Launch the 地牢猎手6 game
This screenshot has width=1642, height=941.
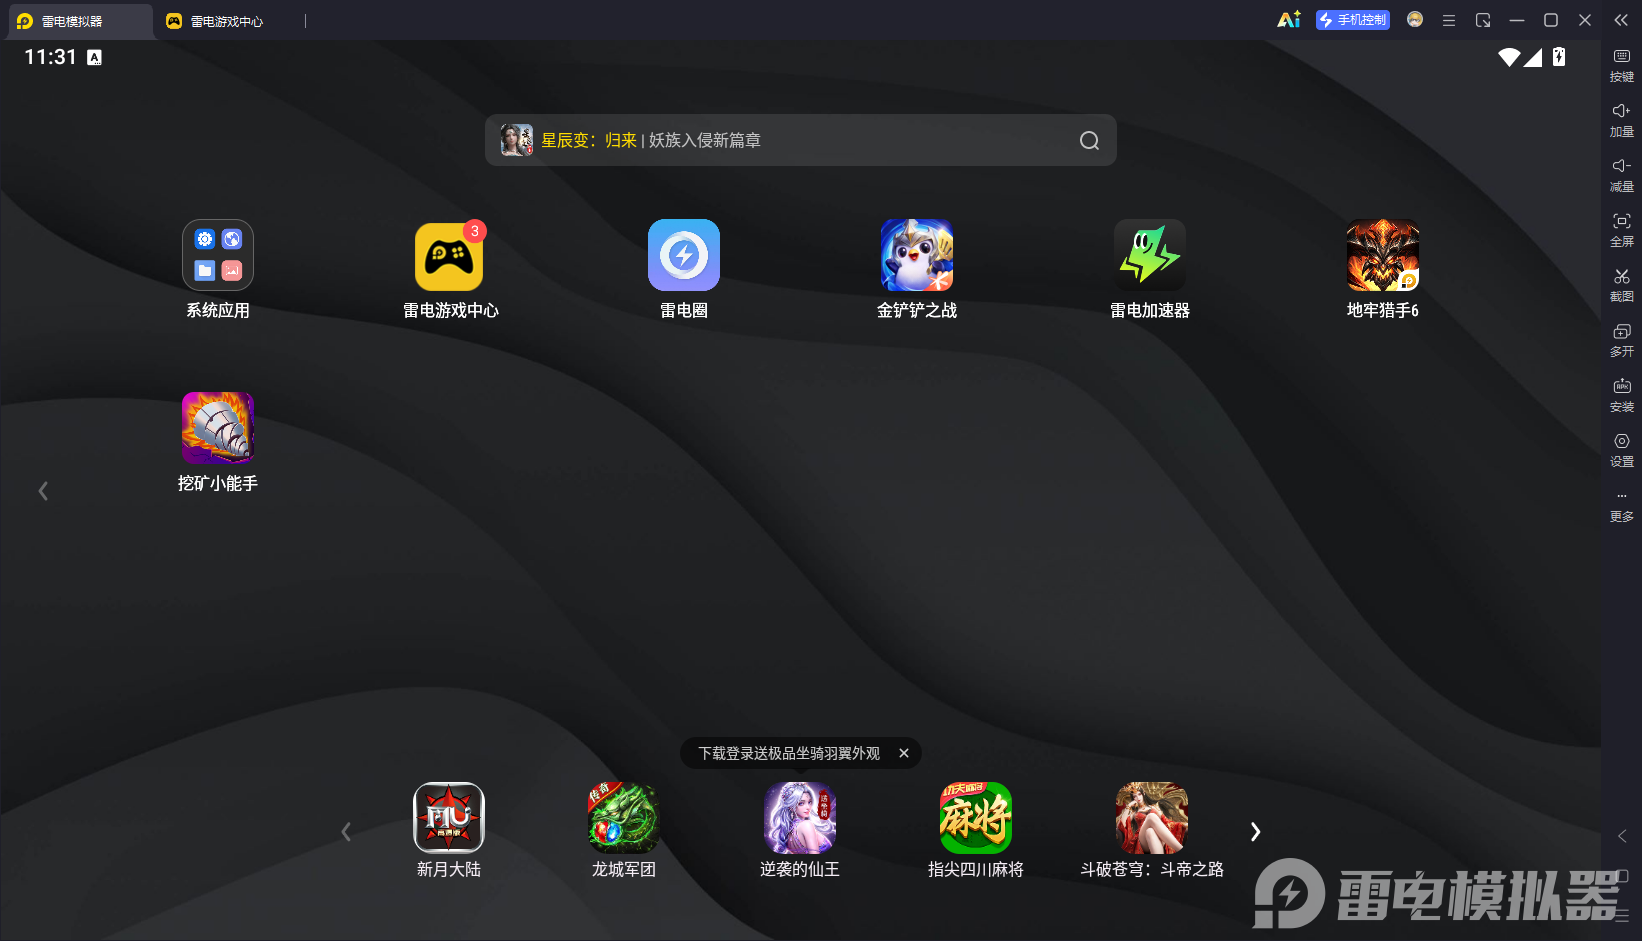pyautogui.click(x=1383, y=255)
